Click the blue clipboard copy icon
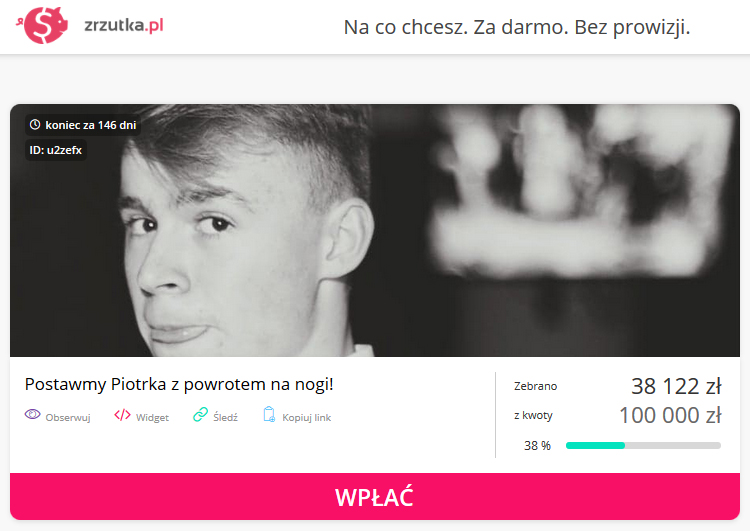This screenshot has width=750, height=531. coord(269,414)
